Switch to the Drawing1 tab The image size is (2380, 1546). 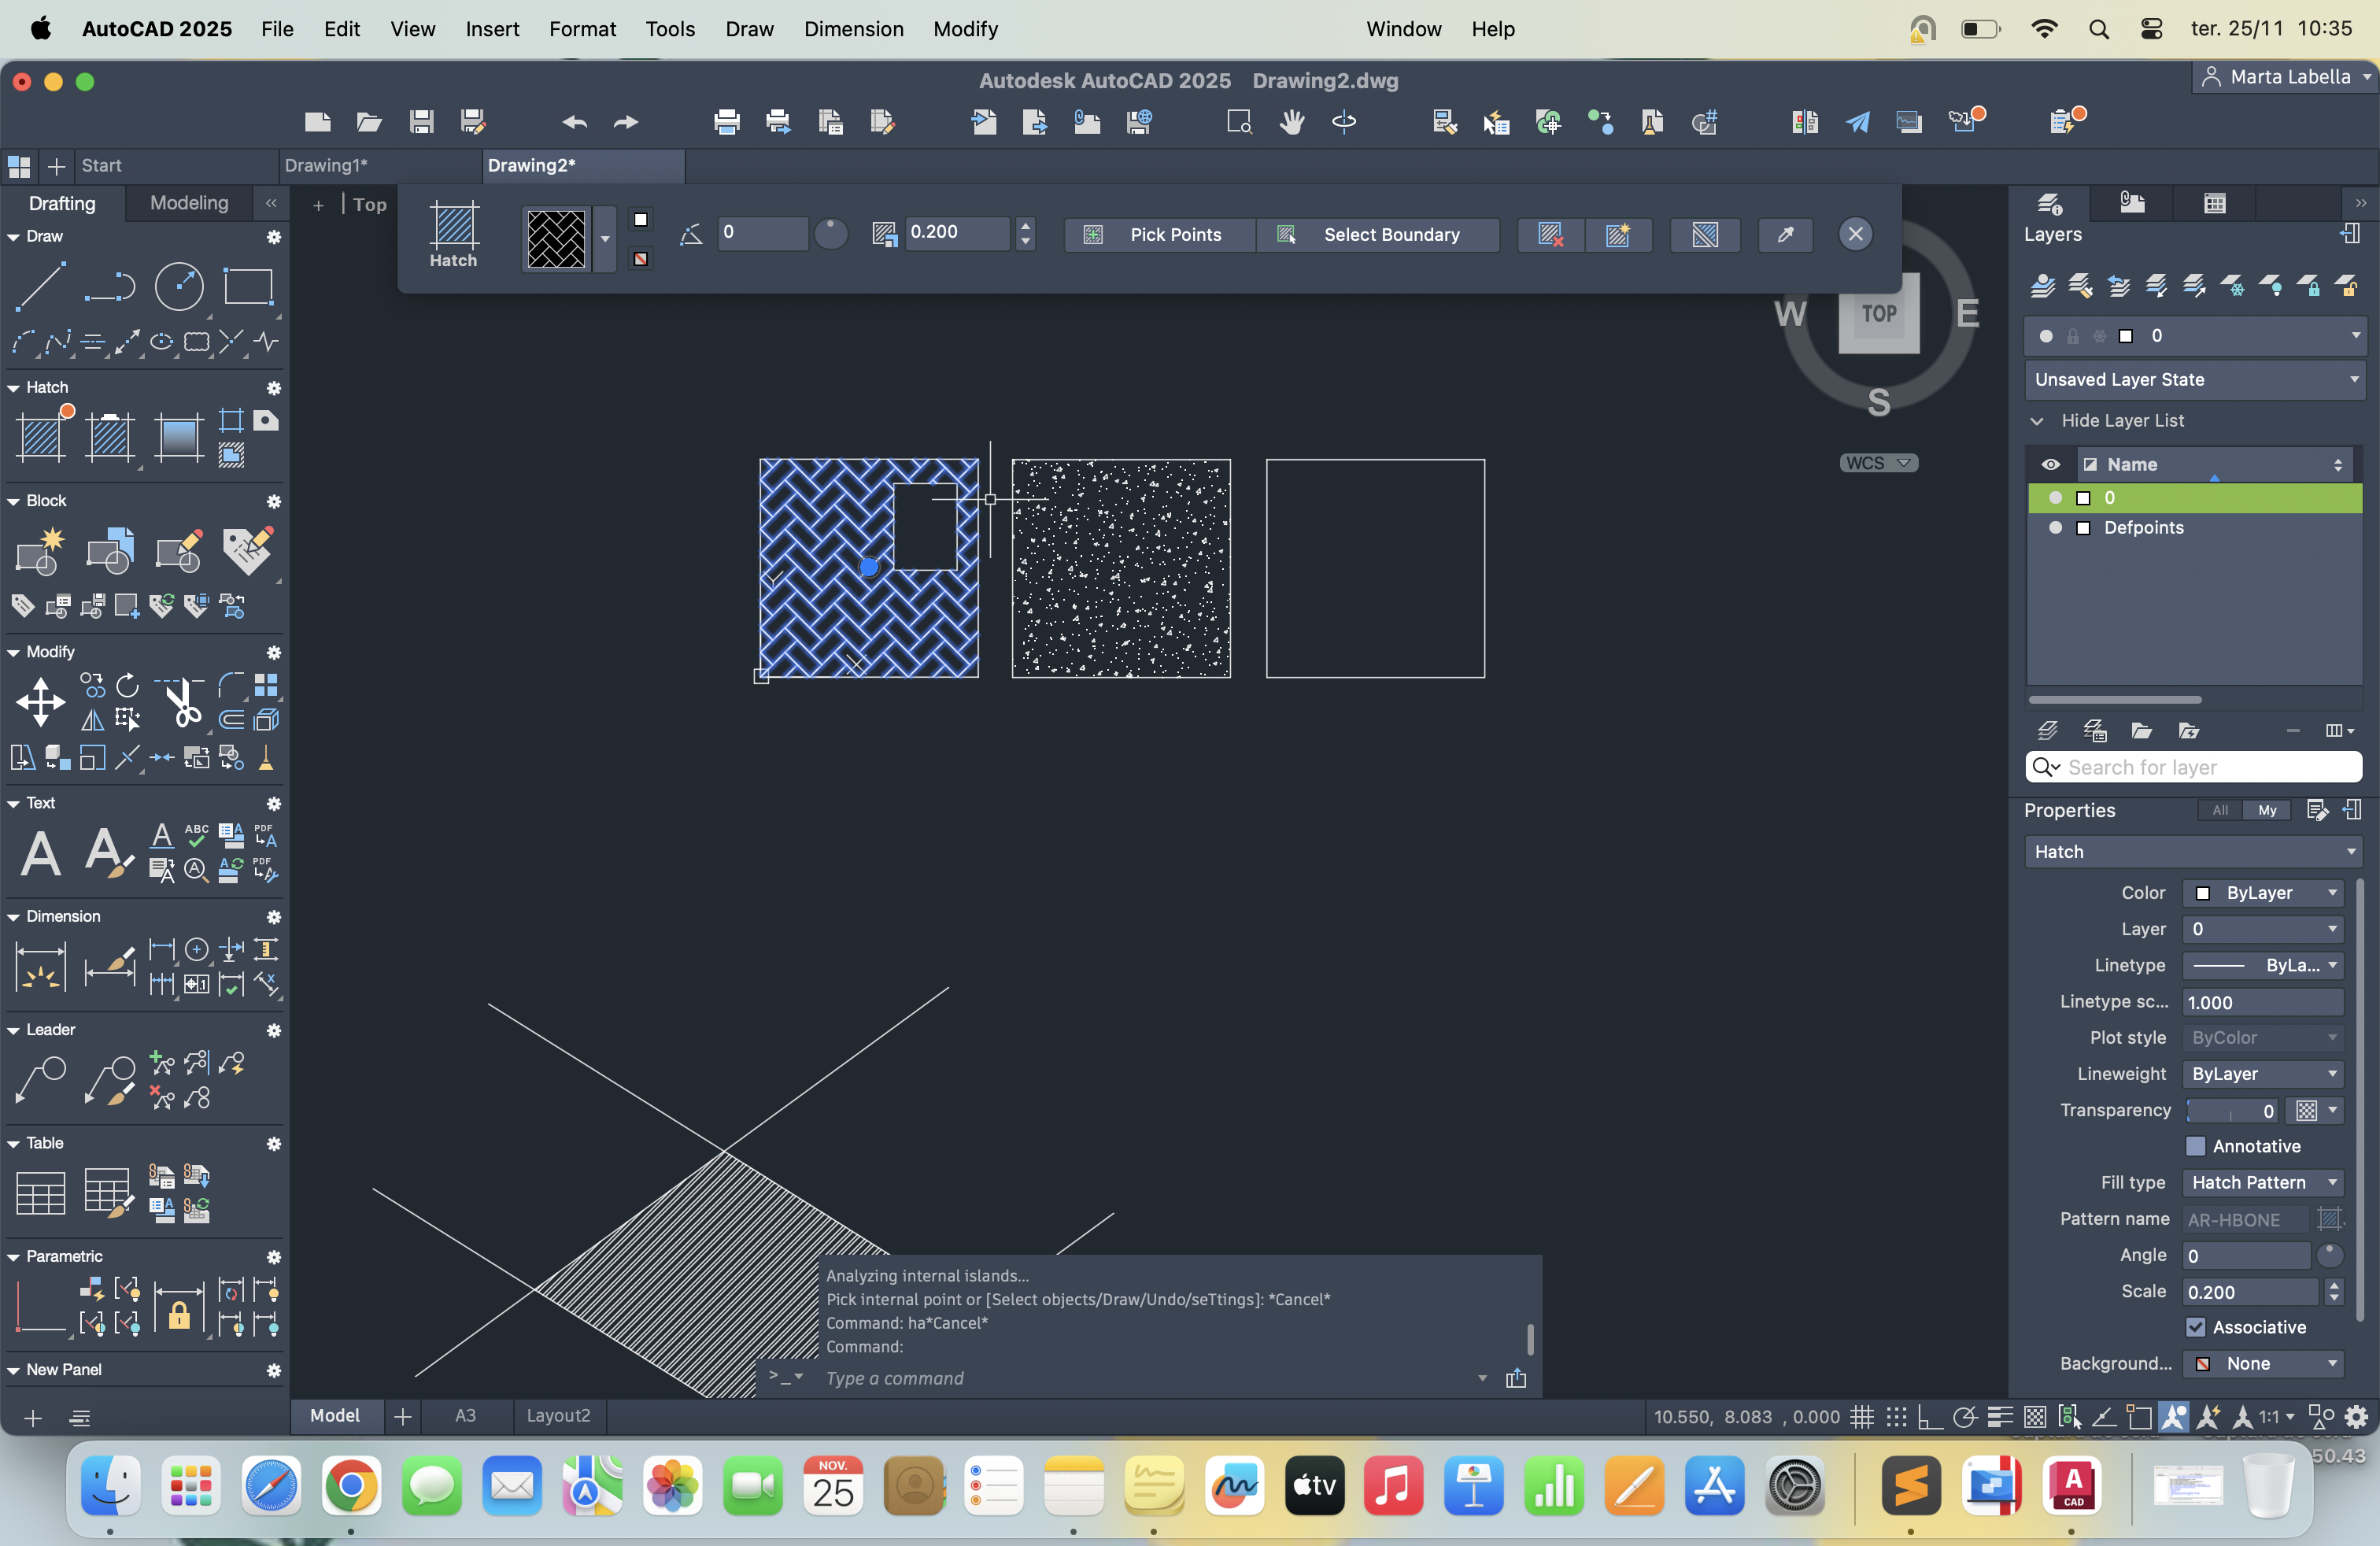(x=326, y=165)
